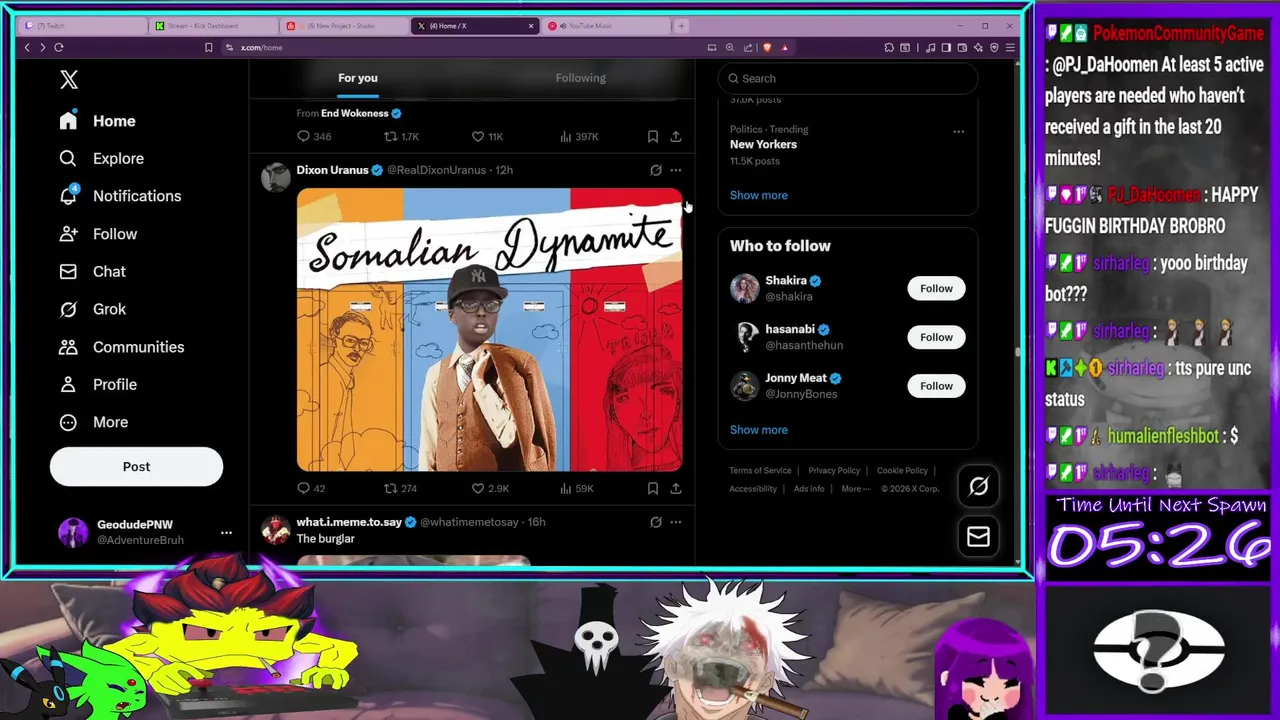
Task: Open Grok in the X sidebar
Action: point(92,309)
